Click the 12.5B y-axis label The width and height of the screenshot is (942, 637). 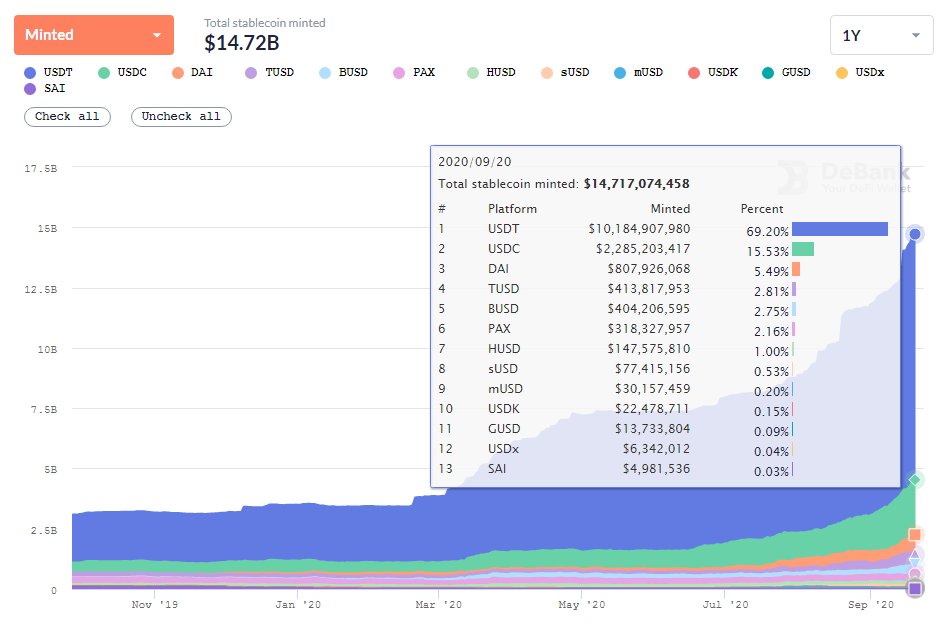point(41,290)
